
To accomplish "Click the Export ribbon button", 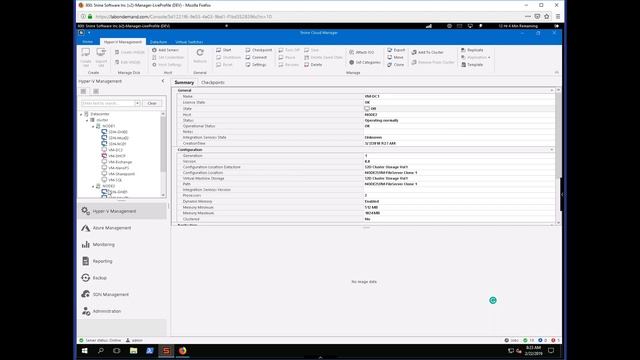I will (396, 50).
